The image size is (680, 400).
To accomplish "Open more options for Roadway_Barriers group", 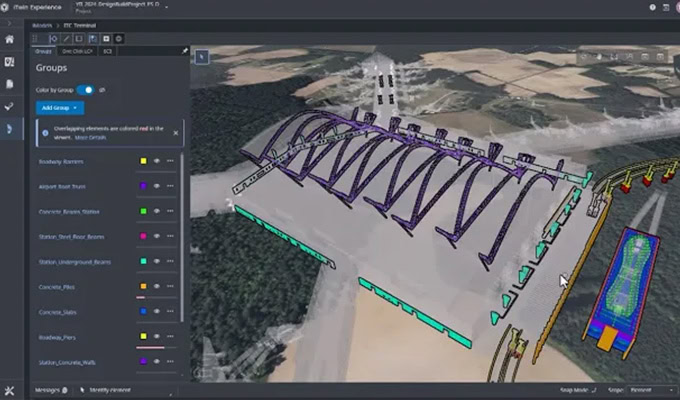I will click(170, 160).
